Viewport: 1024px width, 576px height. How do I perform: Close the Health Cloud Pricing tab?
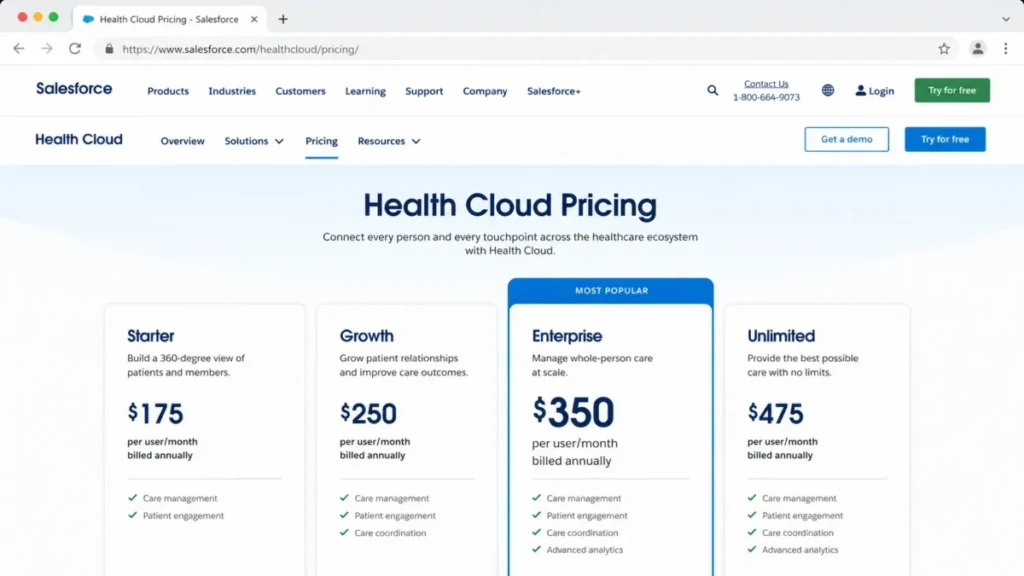pyautogui.click(x=254, y=19)
